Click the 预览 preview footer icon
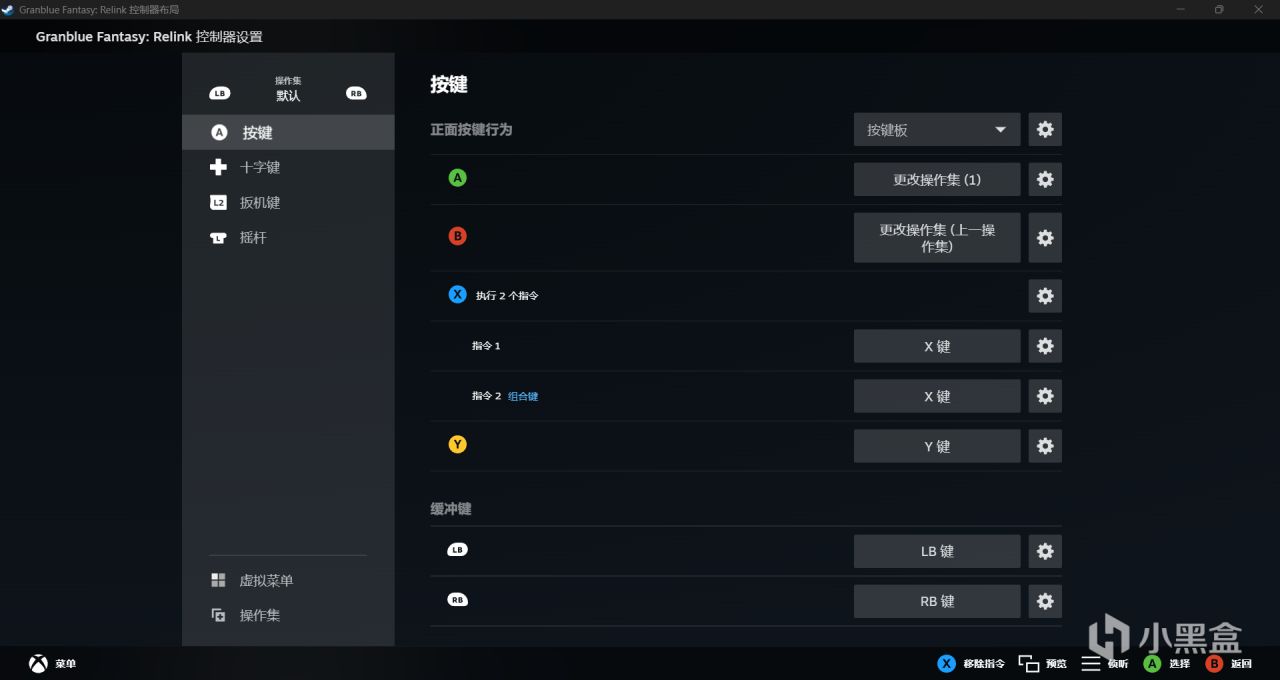1280x680 pixels. (1029, 663)
